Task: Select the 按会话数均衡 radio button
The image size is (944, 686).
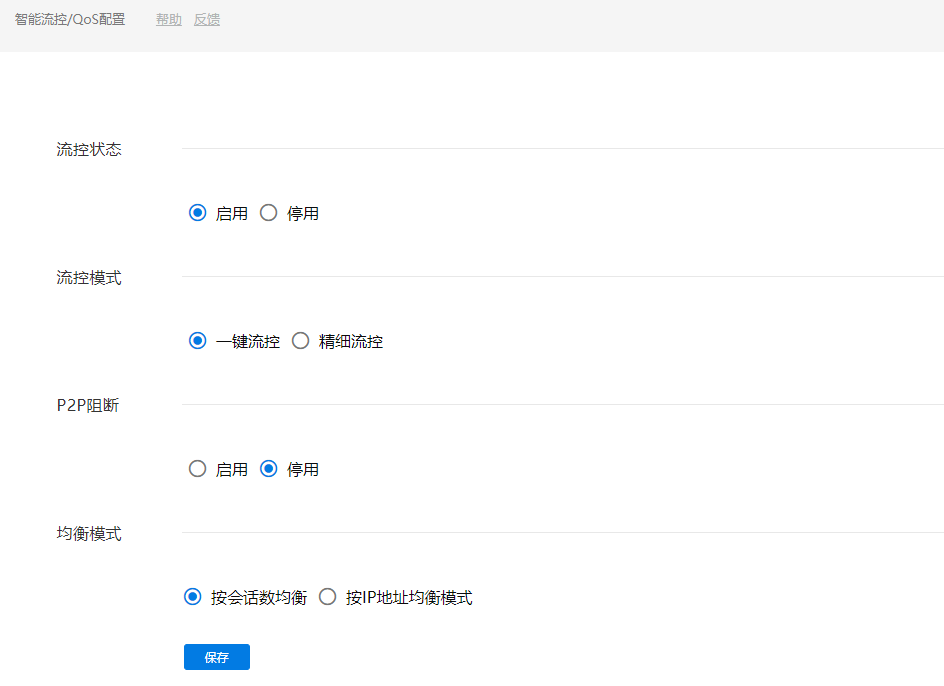Action: pos(193,597)
